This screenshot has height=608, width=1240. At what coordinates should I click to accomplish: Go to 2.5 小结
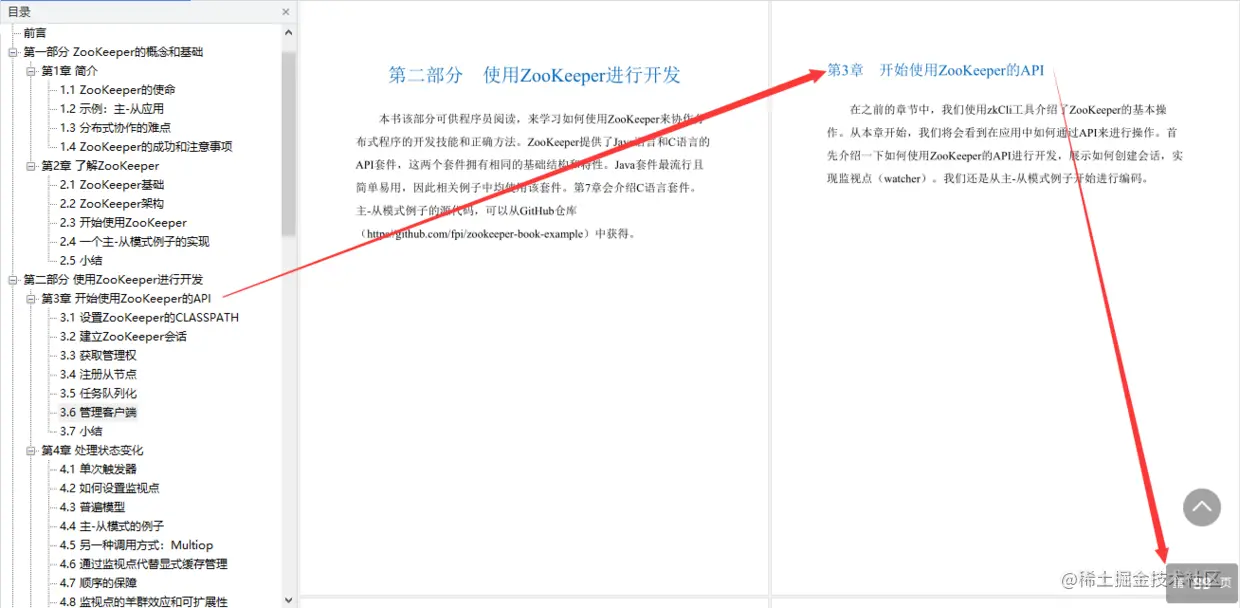[81, 261]
